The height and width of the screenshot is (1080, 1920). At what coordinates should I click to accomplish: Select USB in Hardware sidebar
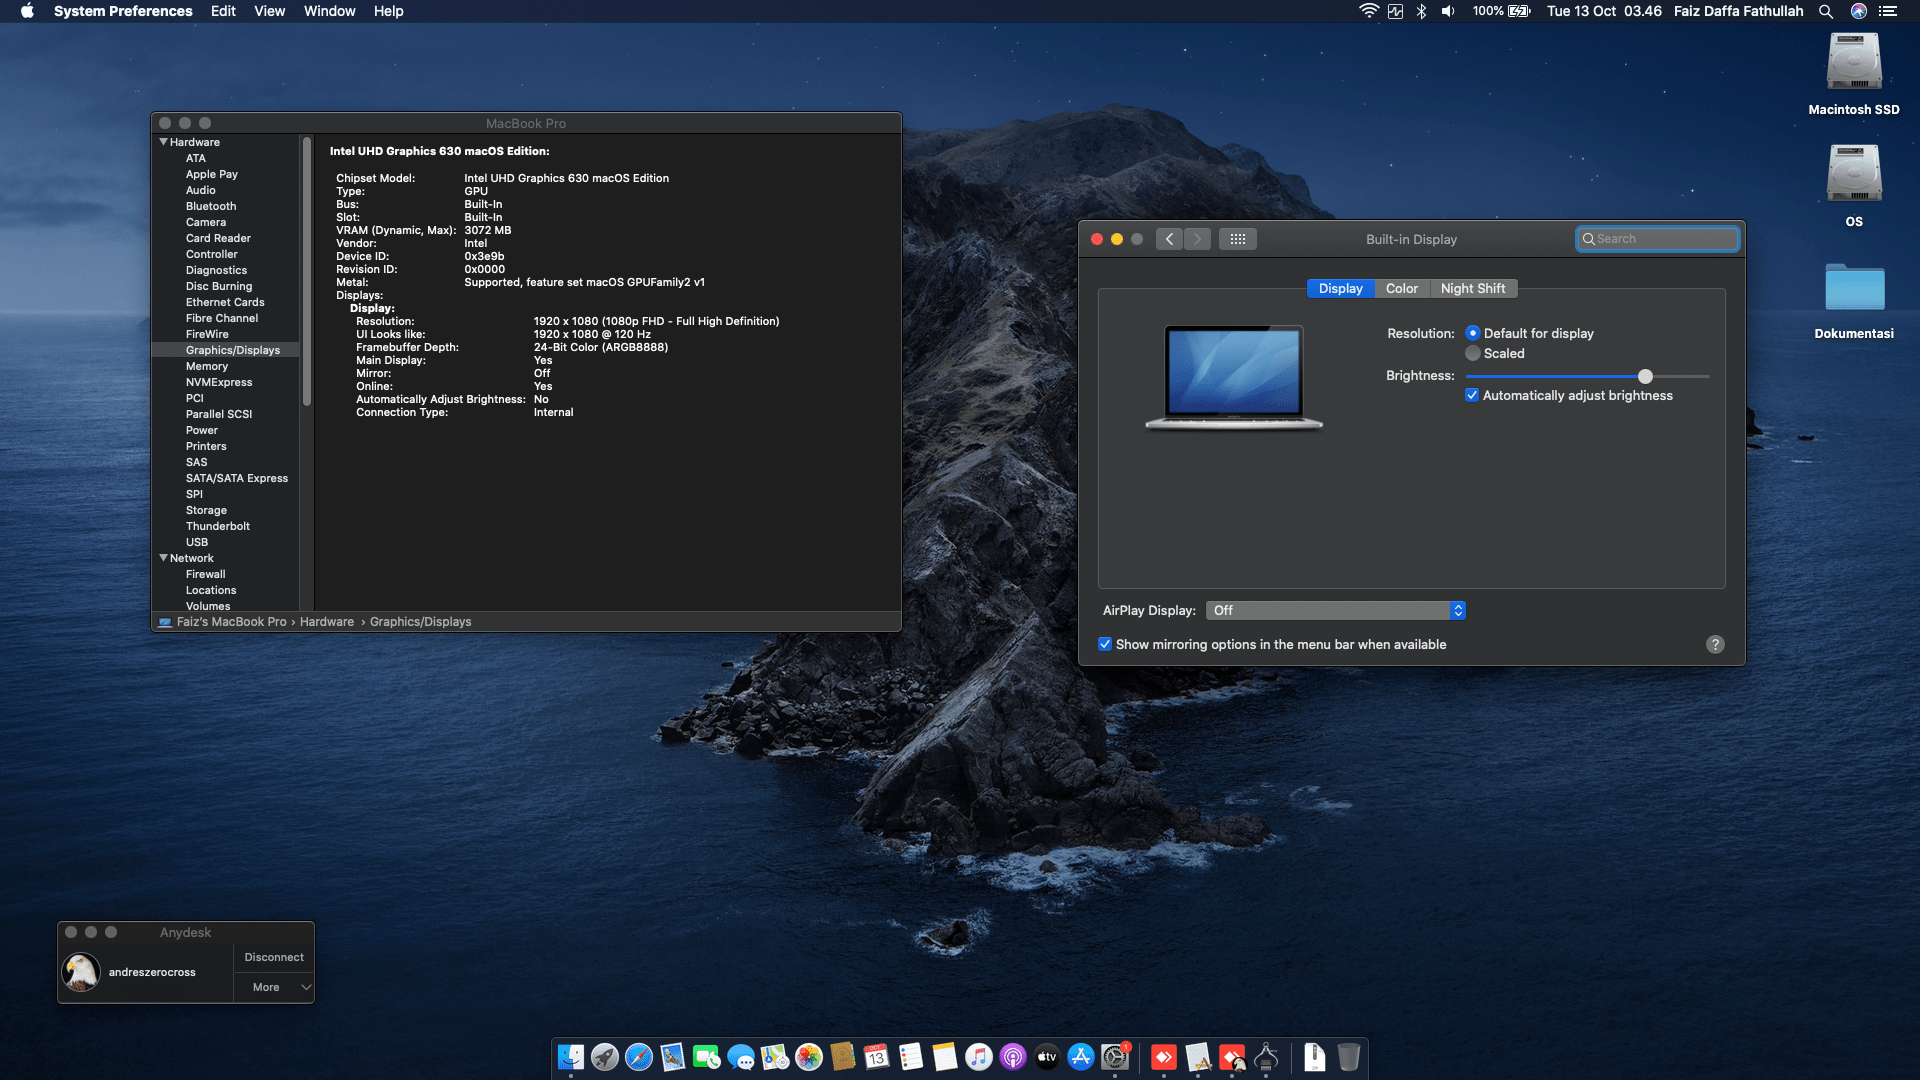coord(197,542)
